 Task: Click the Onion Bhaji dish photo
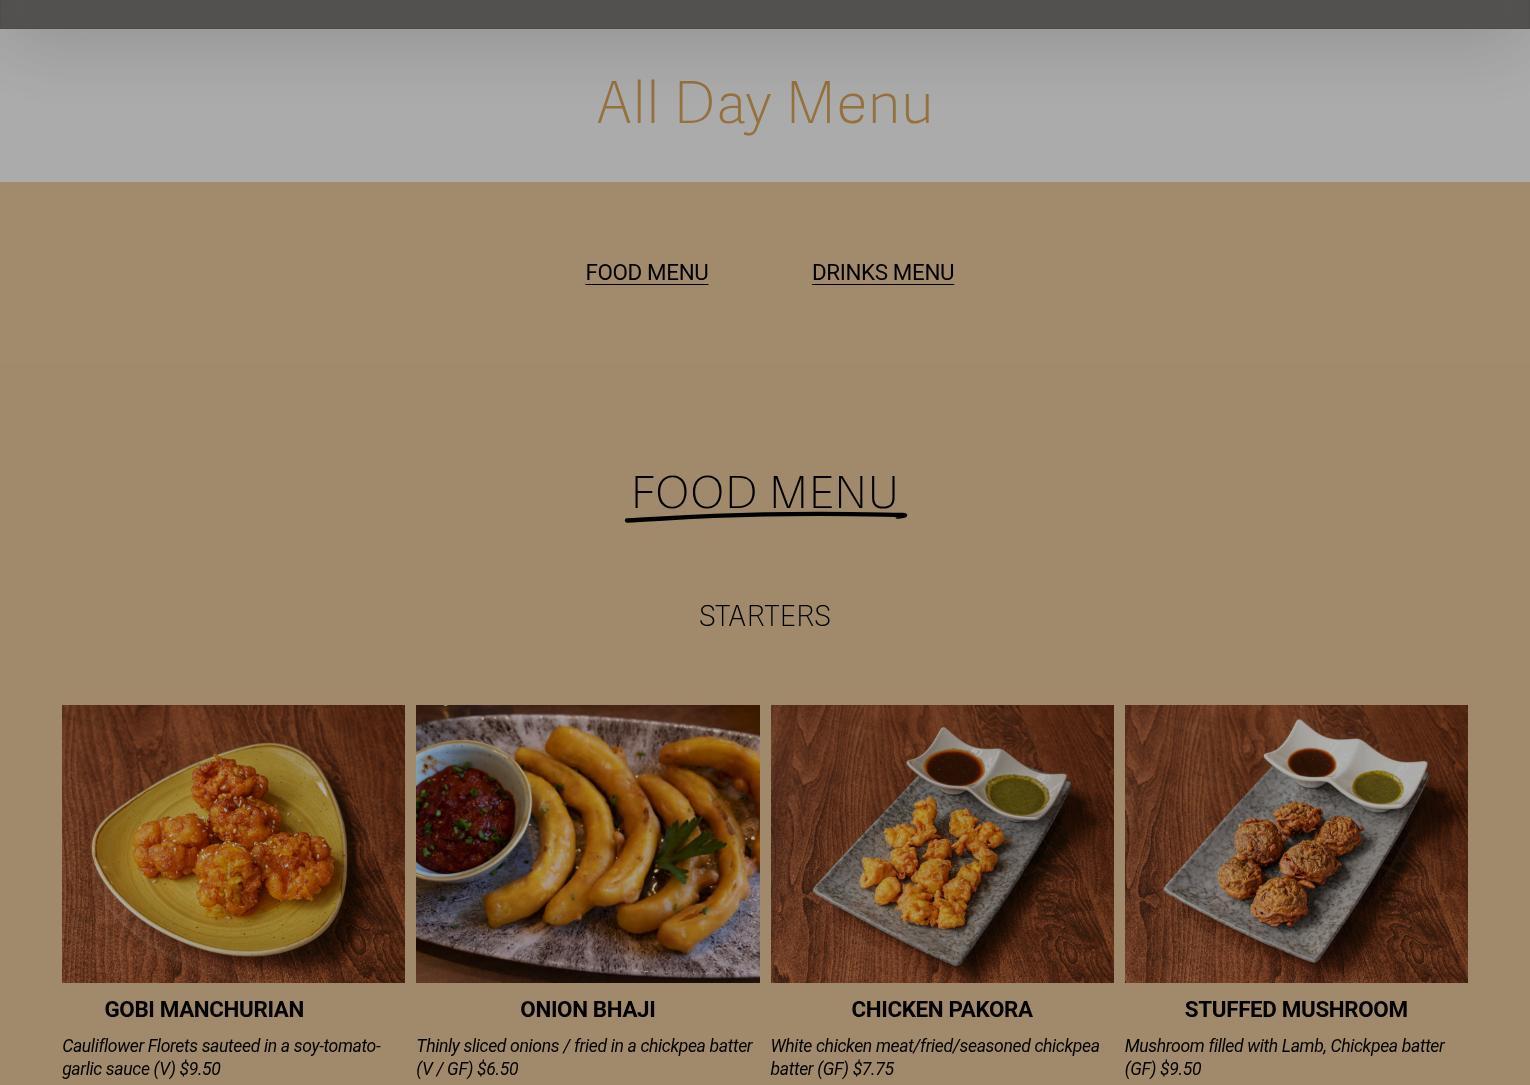tap(588, 843)
